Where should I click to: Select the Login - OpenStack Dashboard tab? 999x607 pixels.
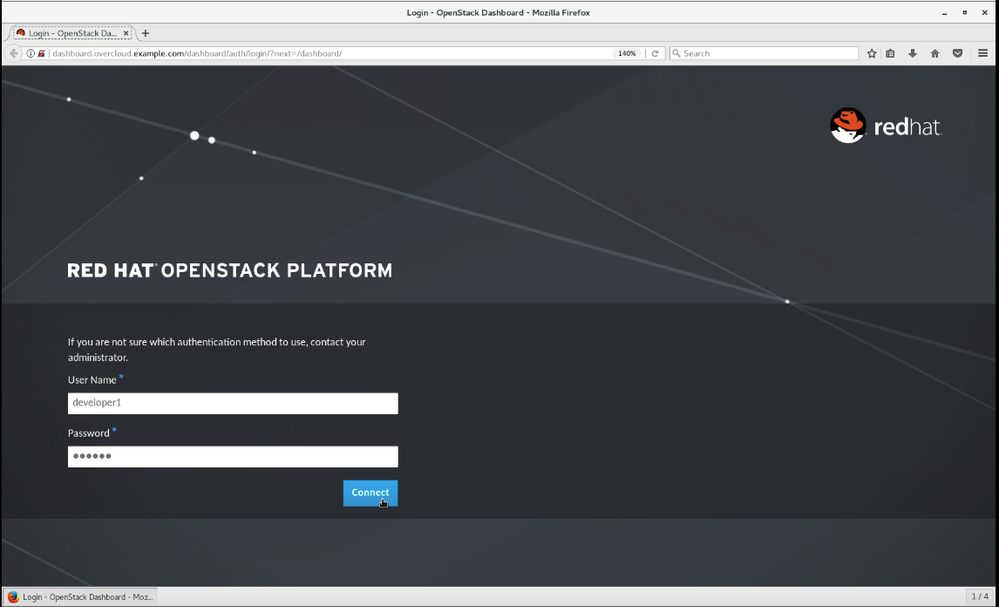point(70,33)
